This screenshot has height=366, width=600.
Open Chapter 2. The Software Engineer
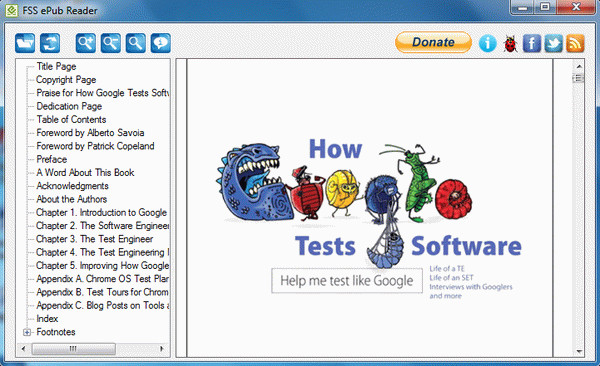(x=103, y=225)
